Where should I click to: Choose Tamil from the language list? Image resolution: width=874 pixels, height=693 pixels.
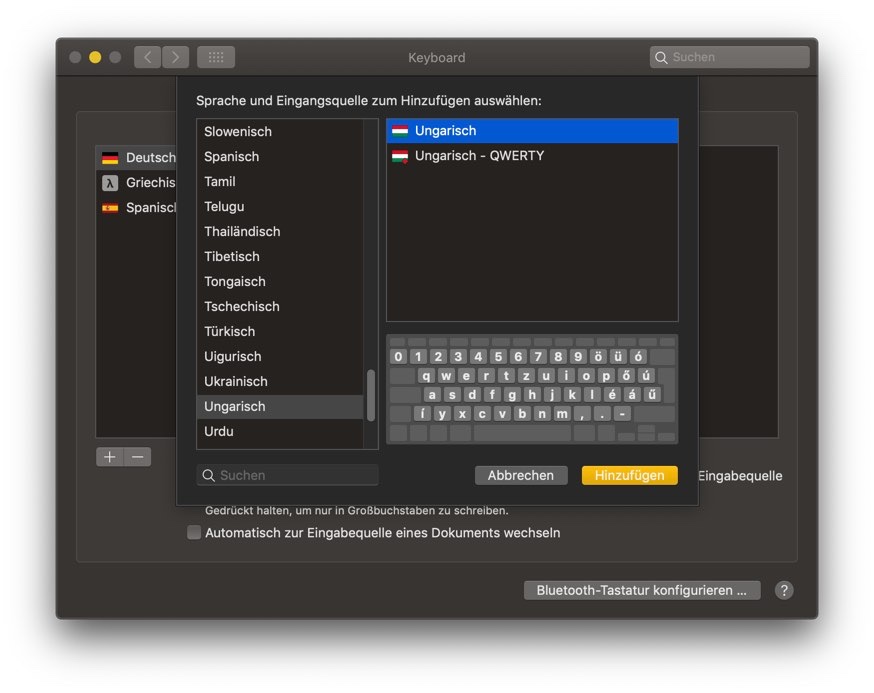[x=280, y=182]
